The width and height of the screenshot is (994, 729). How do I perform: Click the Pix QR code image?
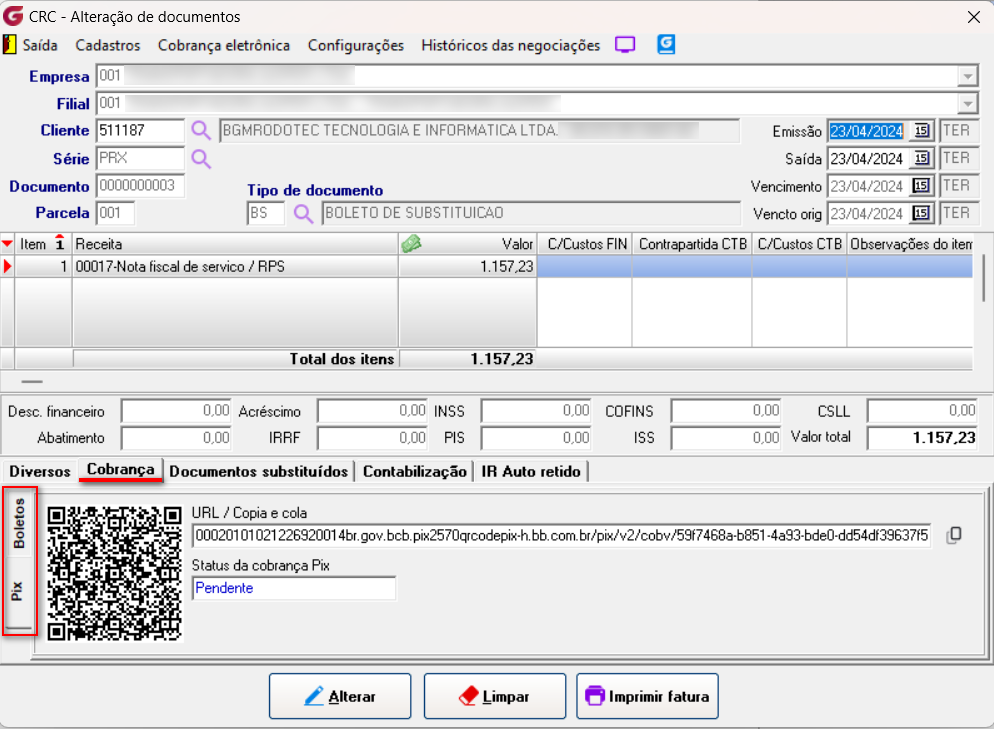tap(115, 574)
